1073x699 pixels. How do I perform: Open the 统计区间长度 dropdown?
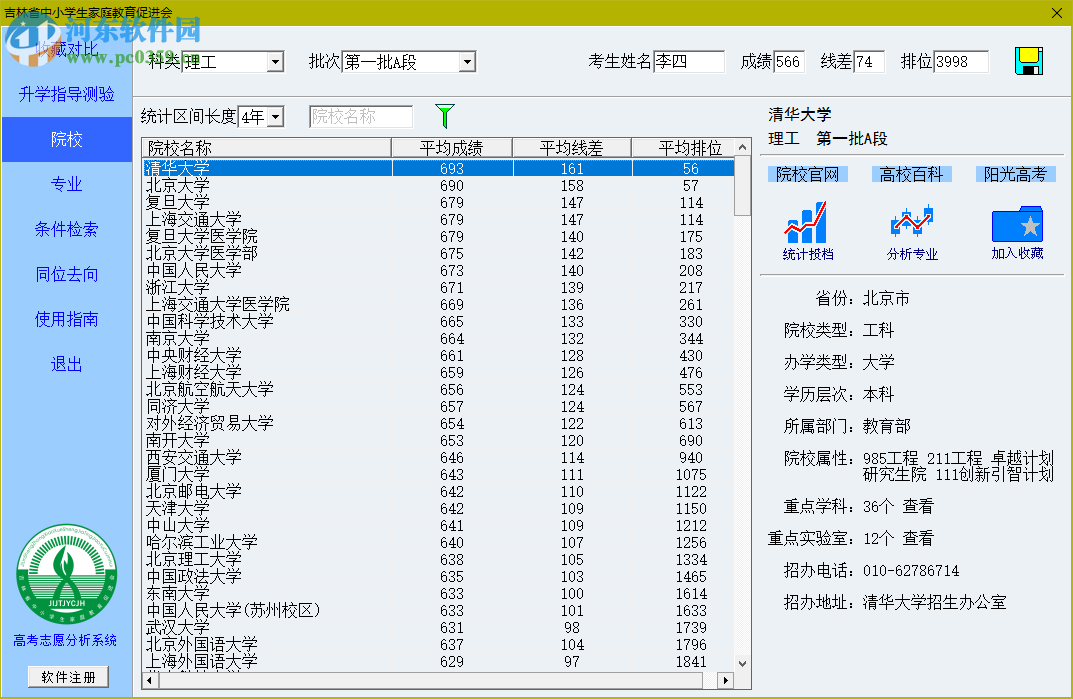pyautogui.click(x=275, y=117)
